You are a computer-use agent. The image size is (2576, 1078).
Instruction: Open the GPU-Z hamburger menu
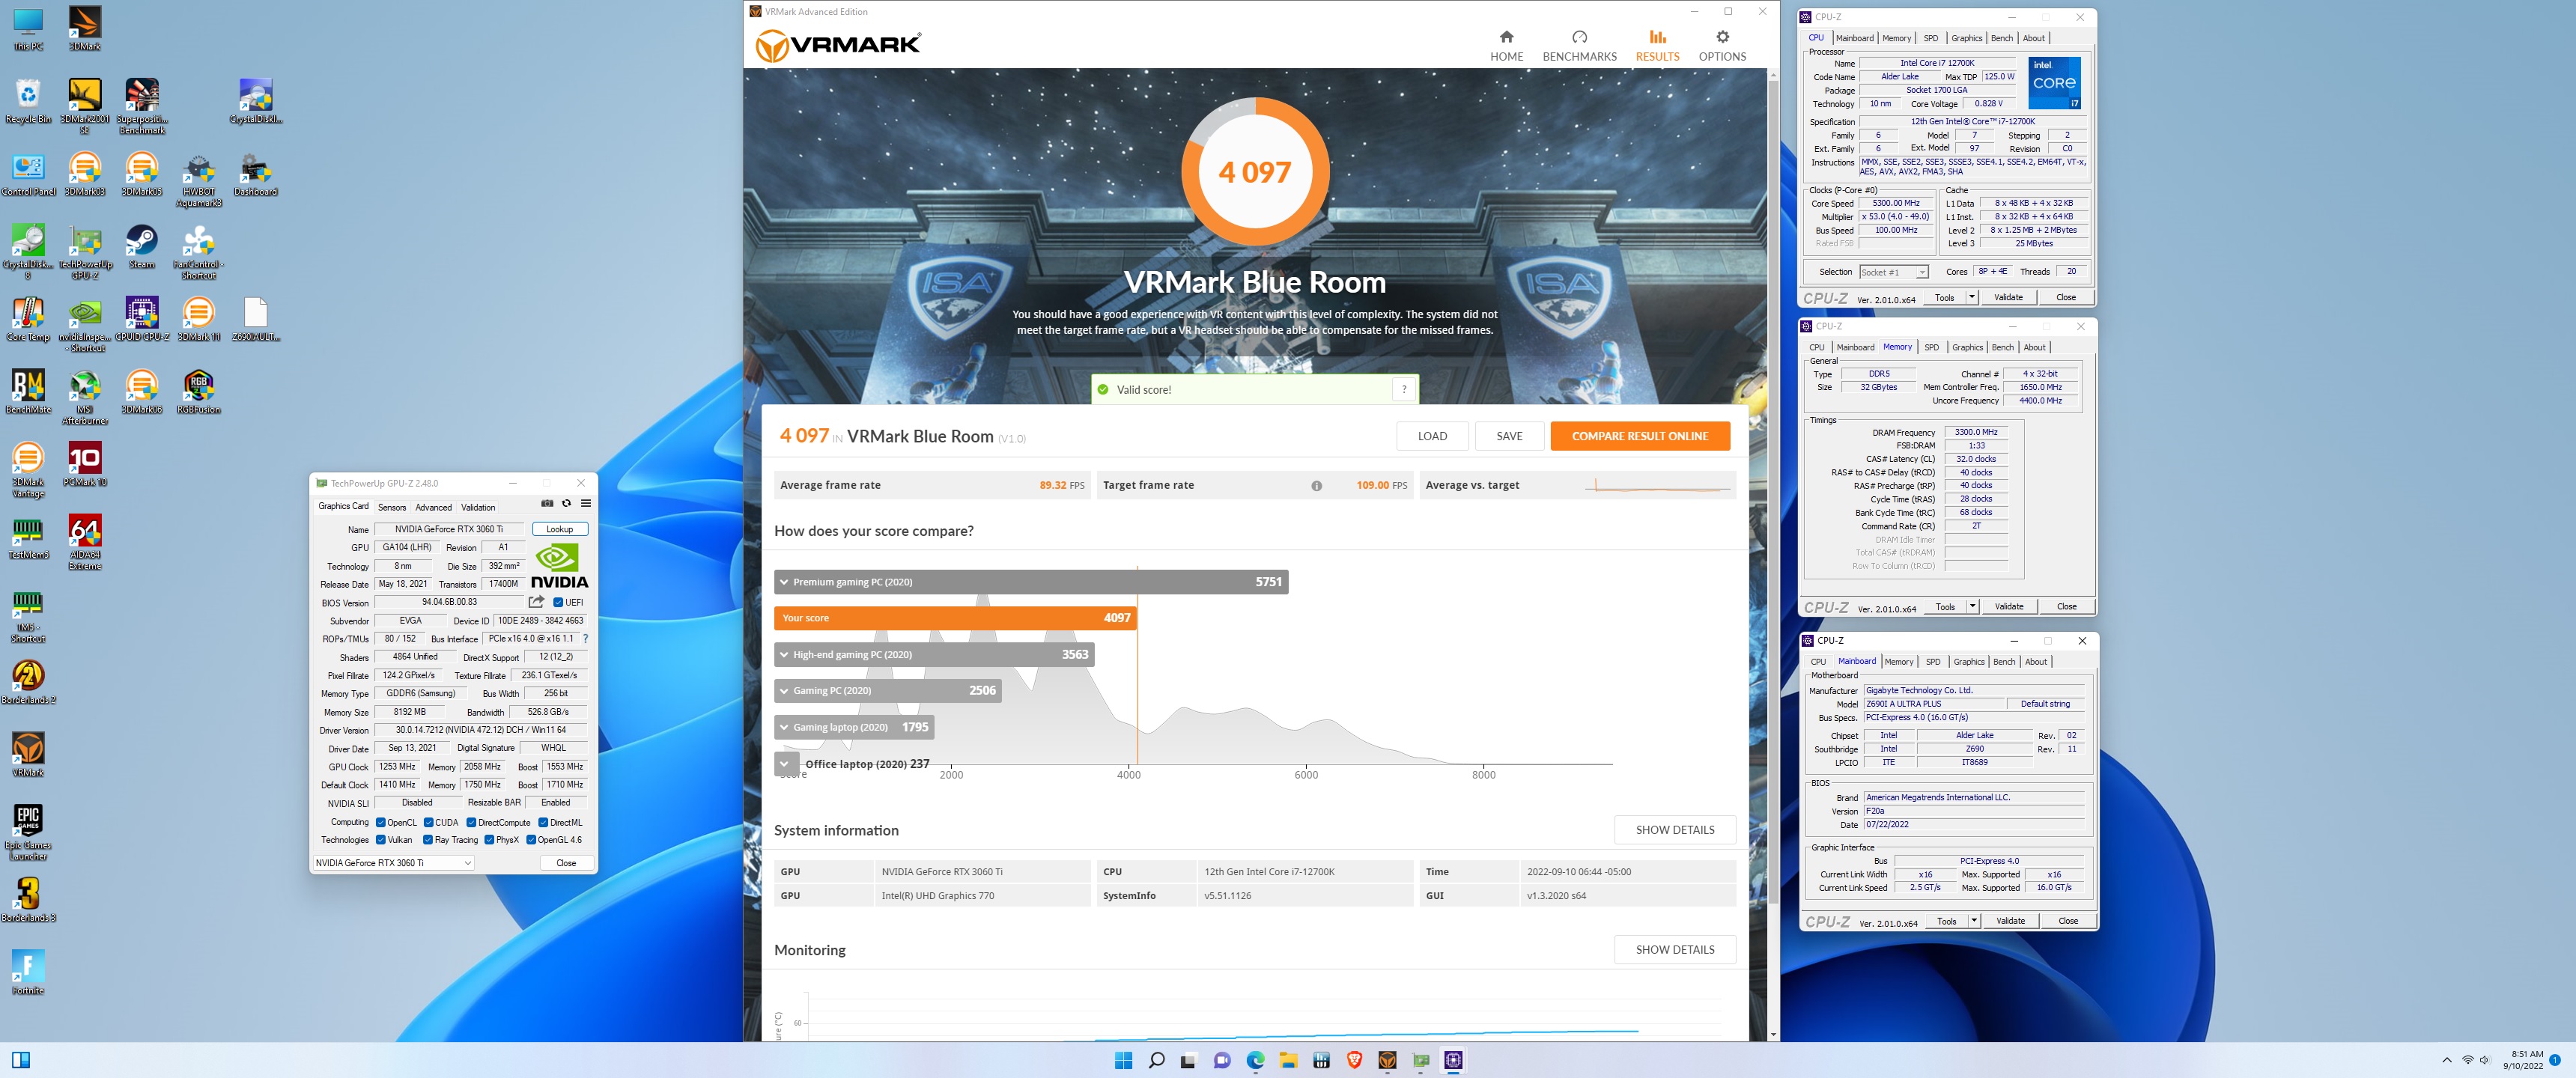[586, 503]
